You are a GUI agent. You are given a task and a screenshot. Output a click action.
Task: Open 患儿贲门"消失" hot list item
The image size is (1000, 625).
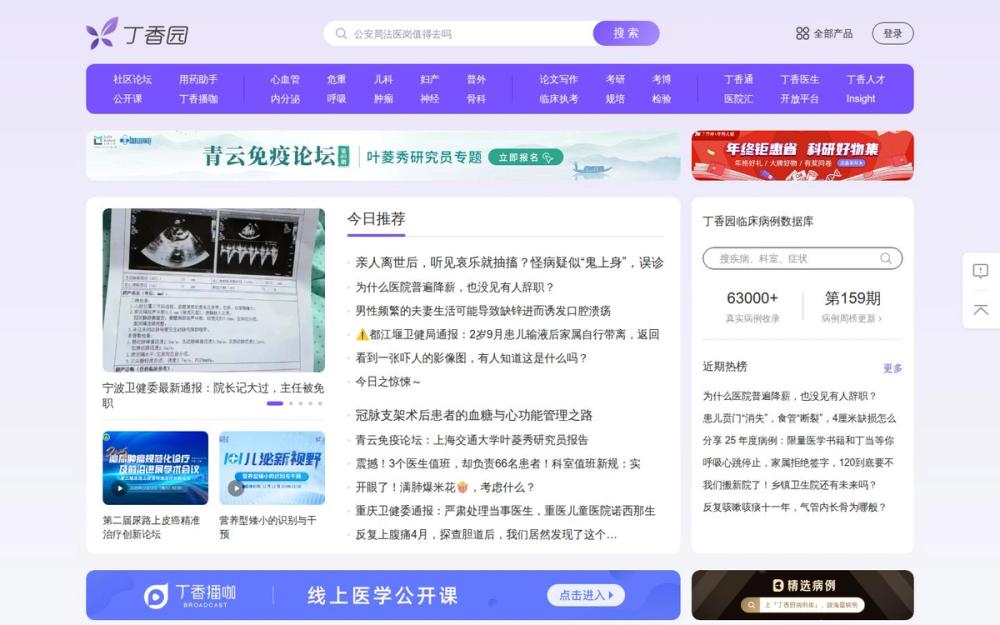(x=799, y=418)
